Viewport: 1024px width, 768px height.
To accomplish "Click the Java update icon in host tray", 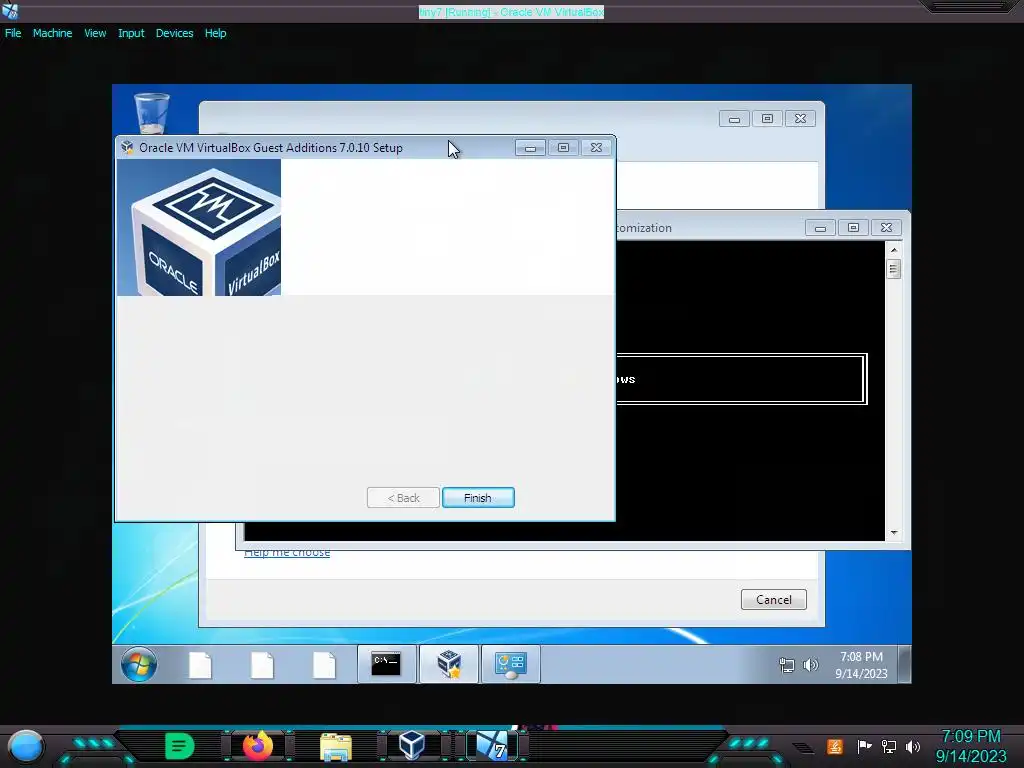I will 835,746.
